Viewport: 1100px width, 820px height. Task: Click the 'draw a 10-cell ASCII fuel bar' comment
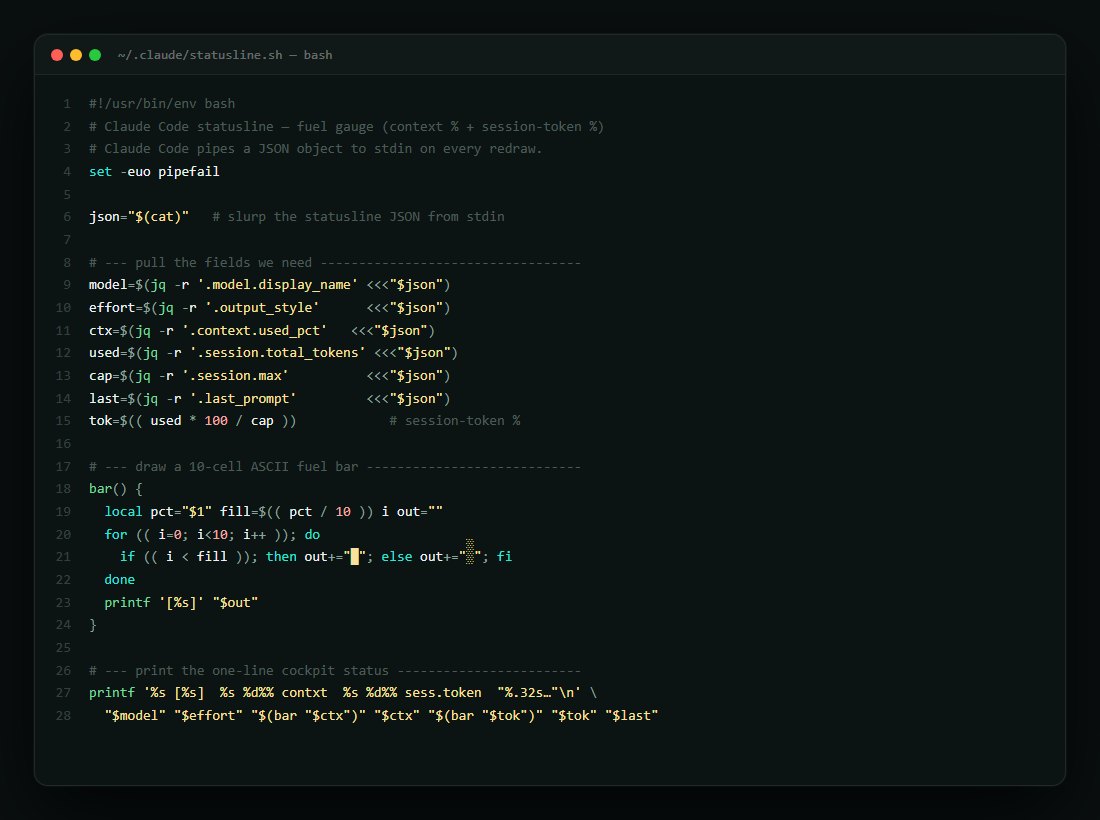(335, 466)
